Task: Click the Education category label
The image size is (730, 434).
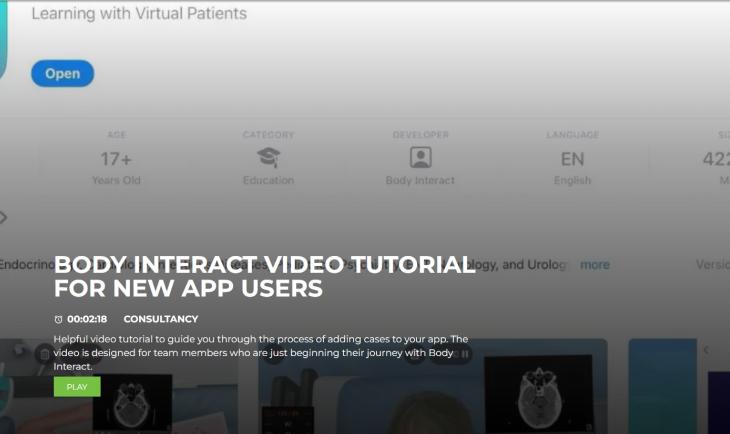Action: [269, 180]
